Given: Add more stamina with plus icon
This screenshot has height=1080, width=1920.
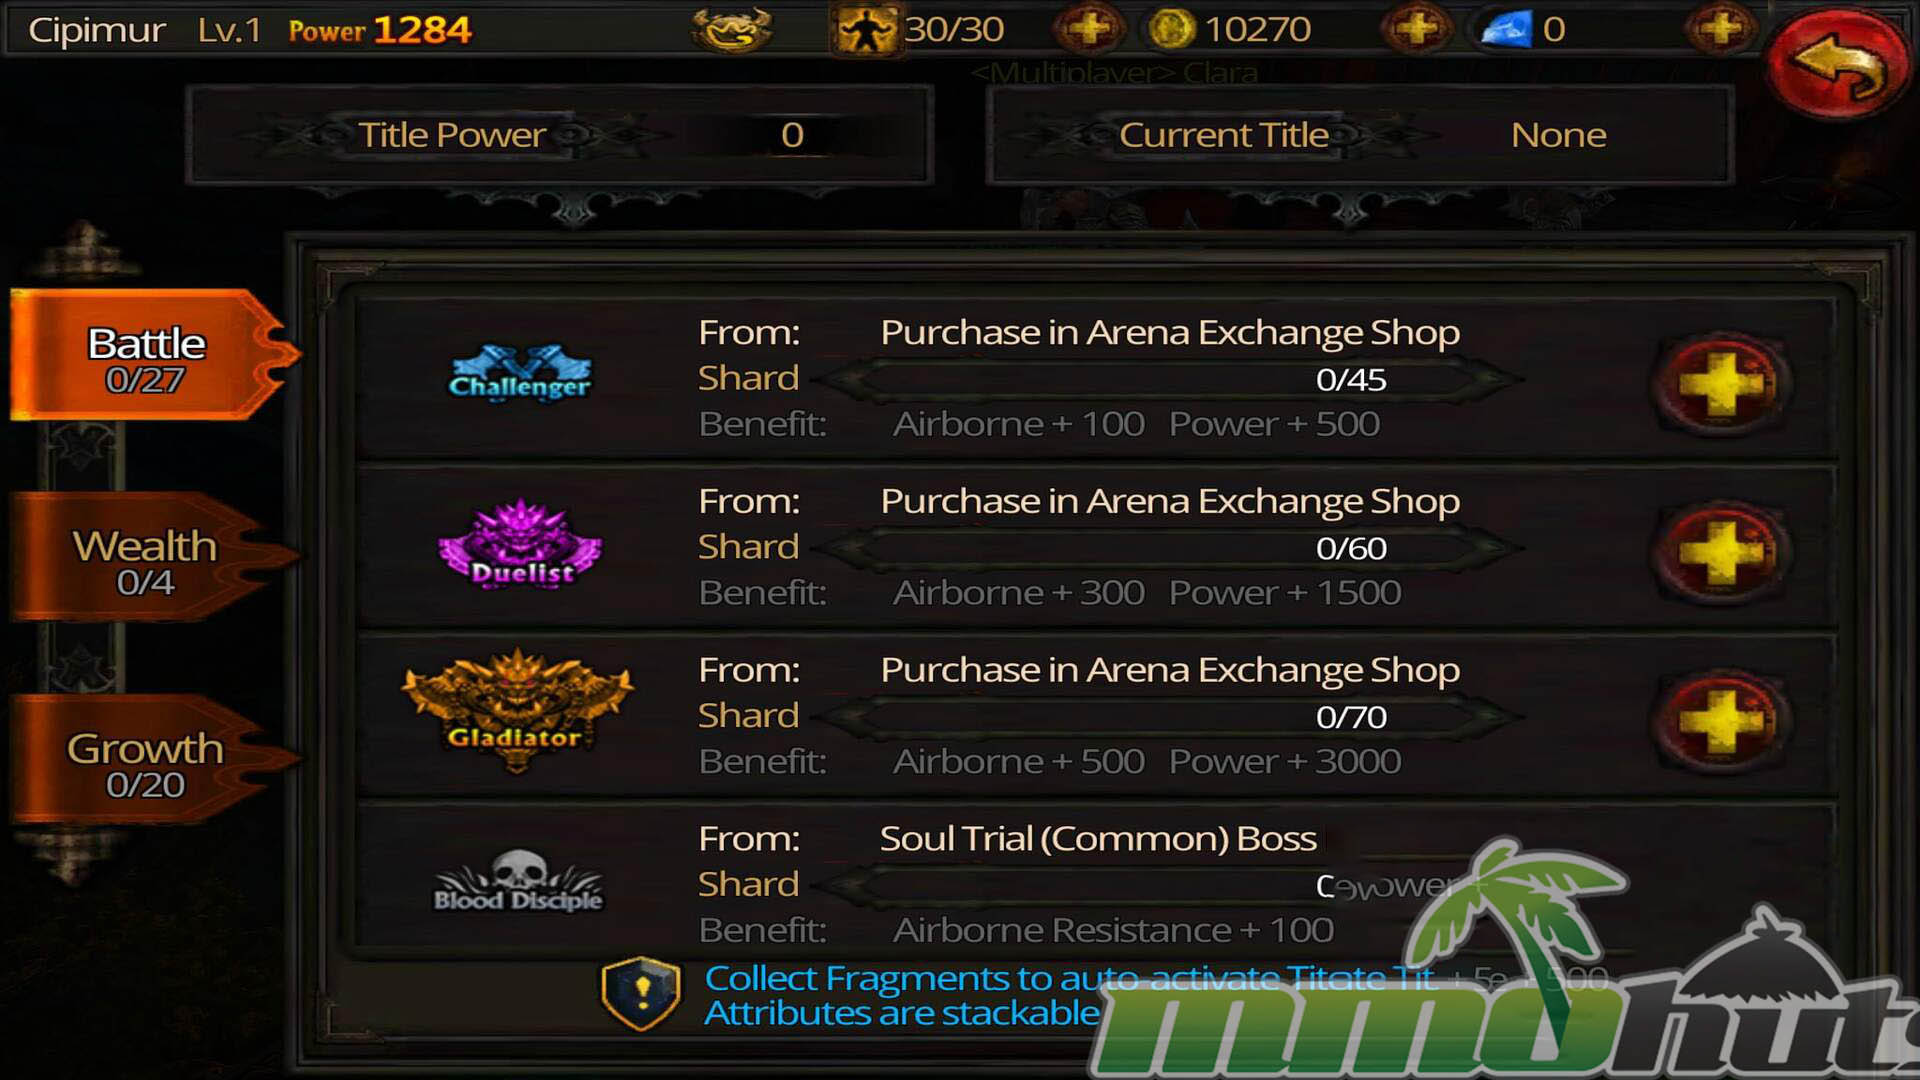Looking at the screenshot, I should (1088, 29).
